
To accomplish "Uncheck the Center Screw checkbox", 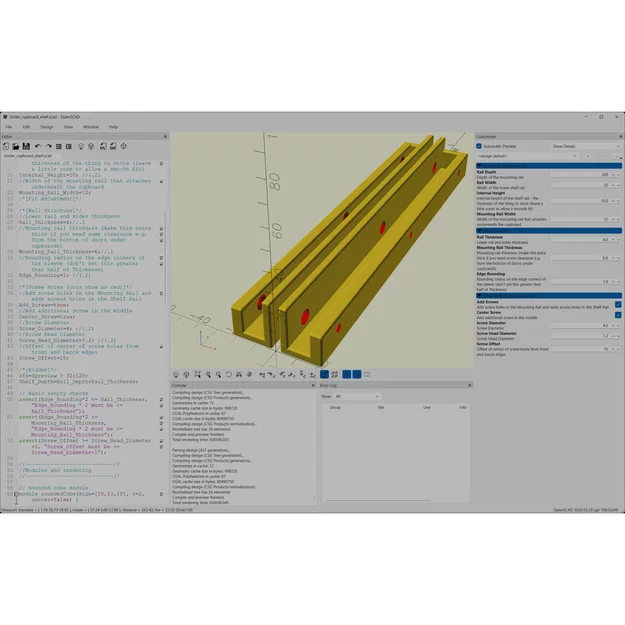I will click(x=618, y=315).
